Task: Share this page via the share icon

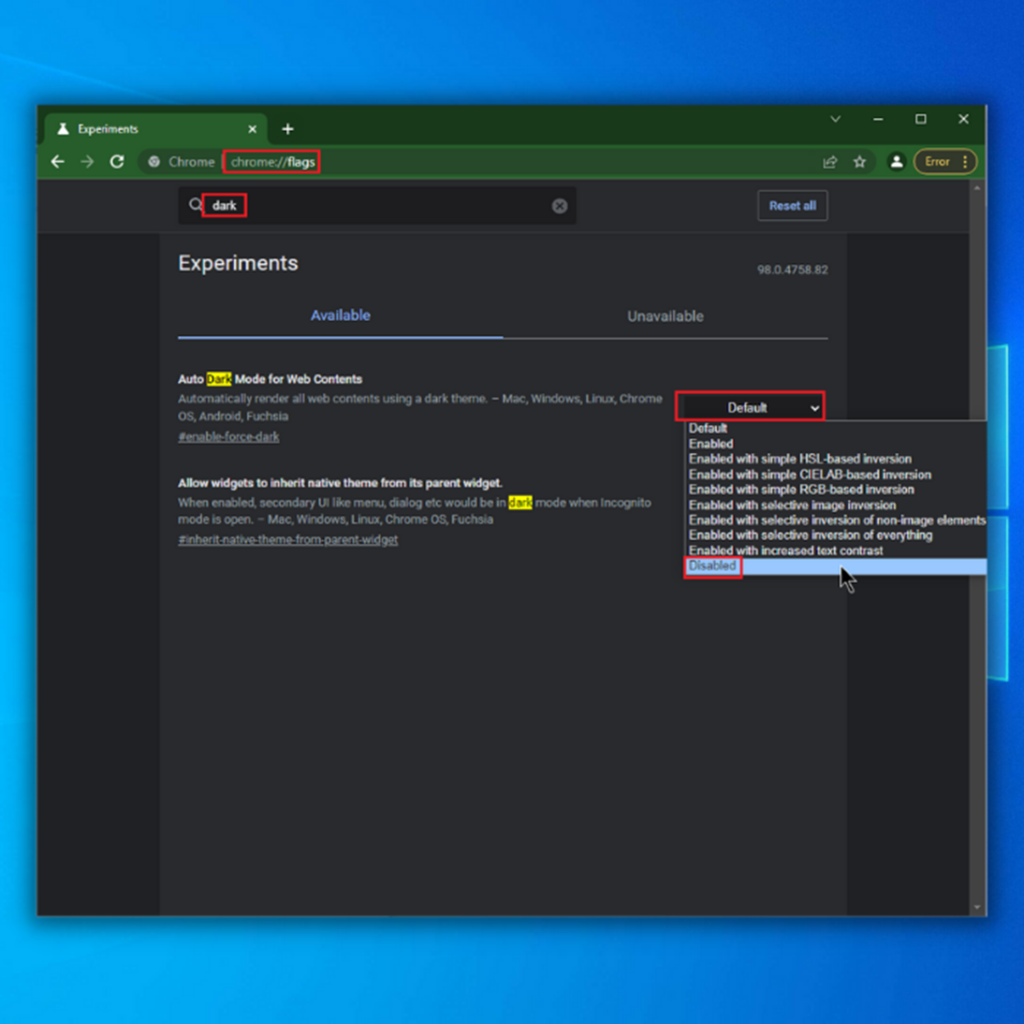Action: 830,162
